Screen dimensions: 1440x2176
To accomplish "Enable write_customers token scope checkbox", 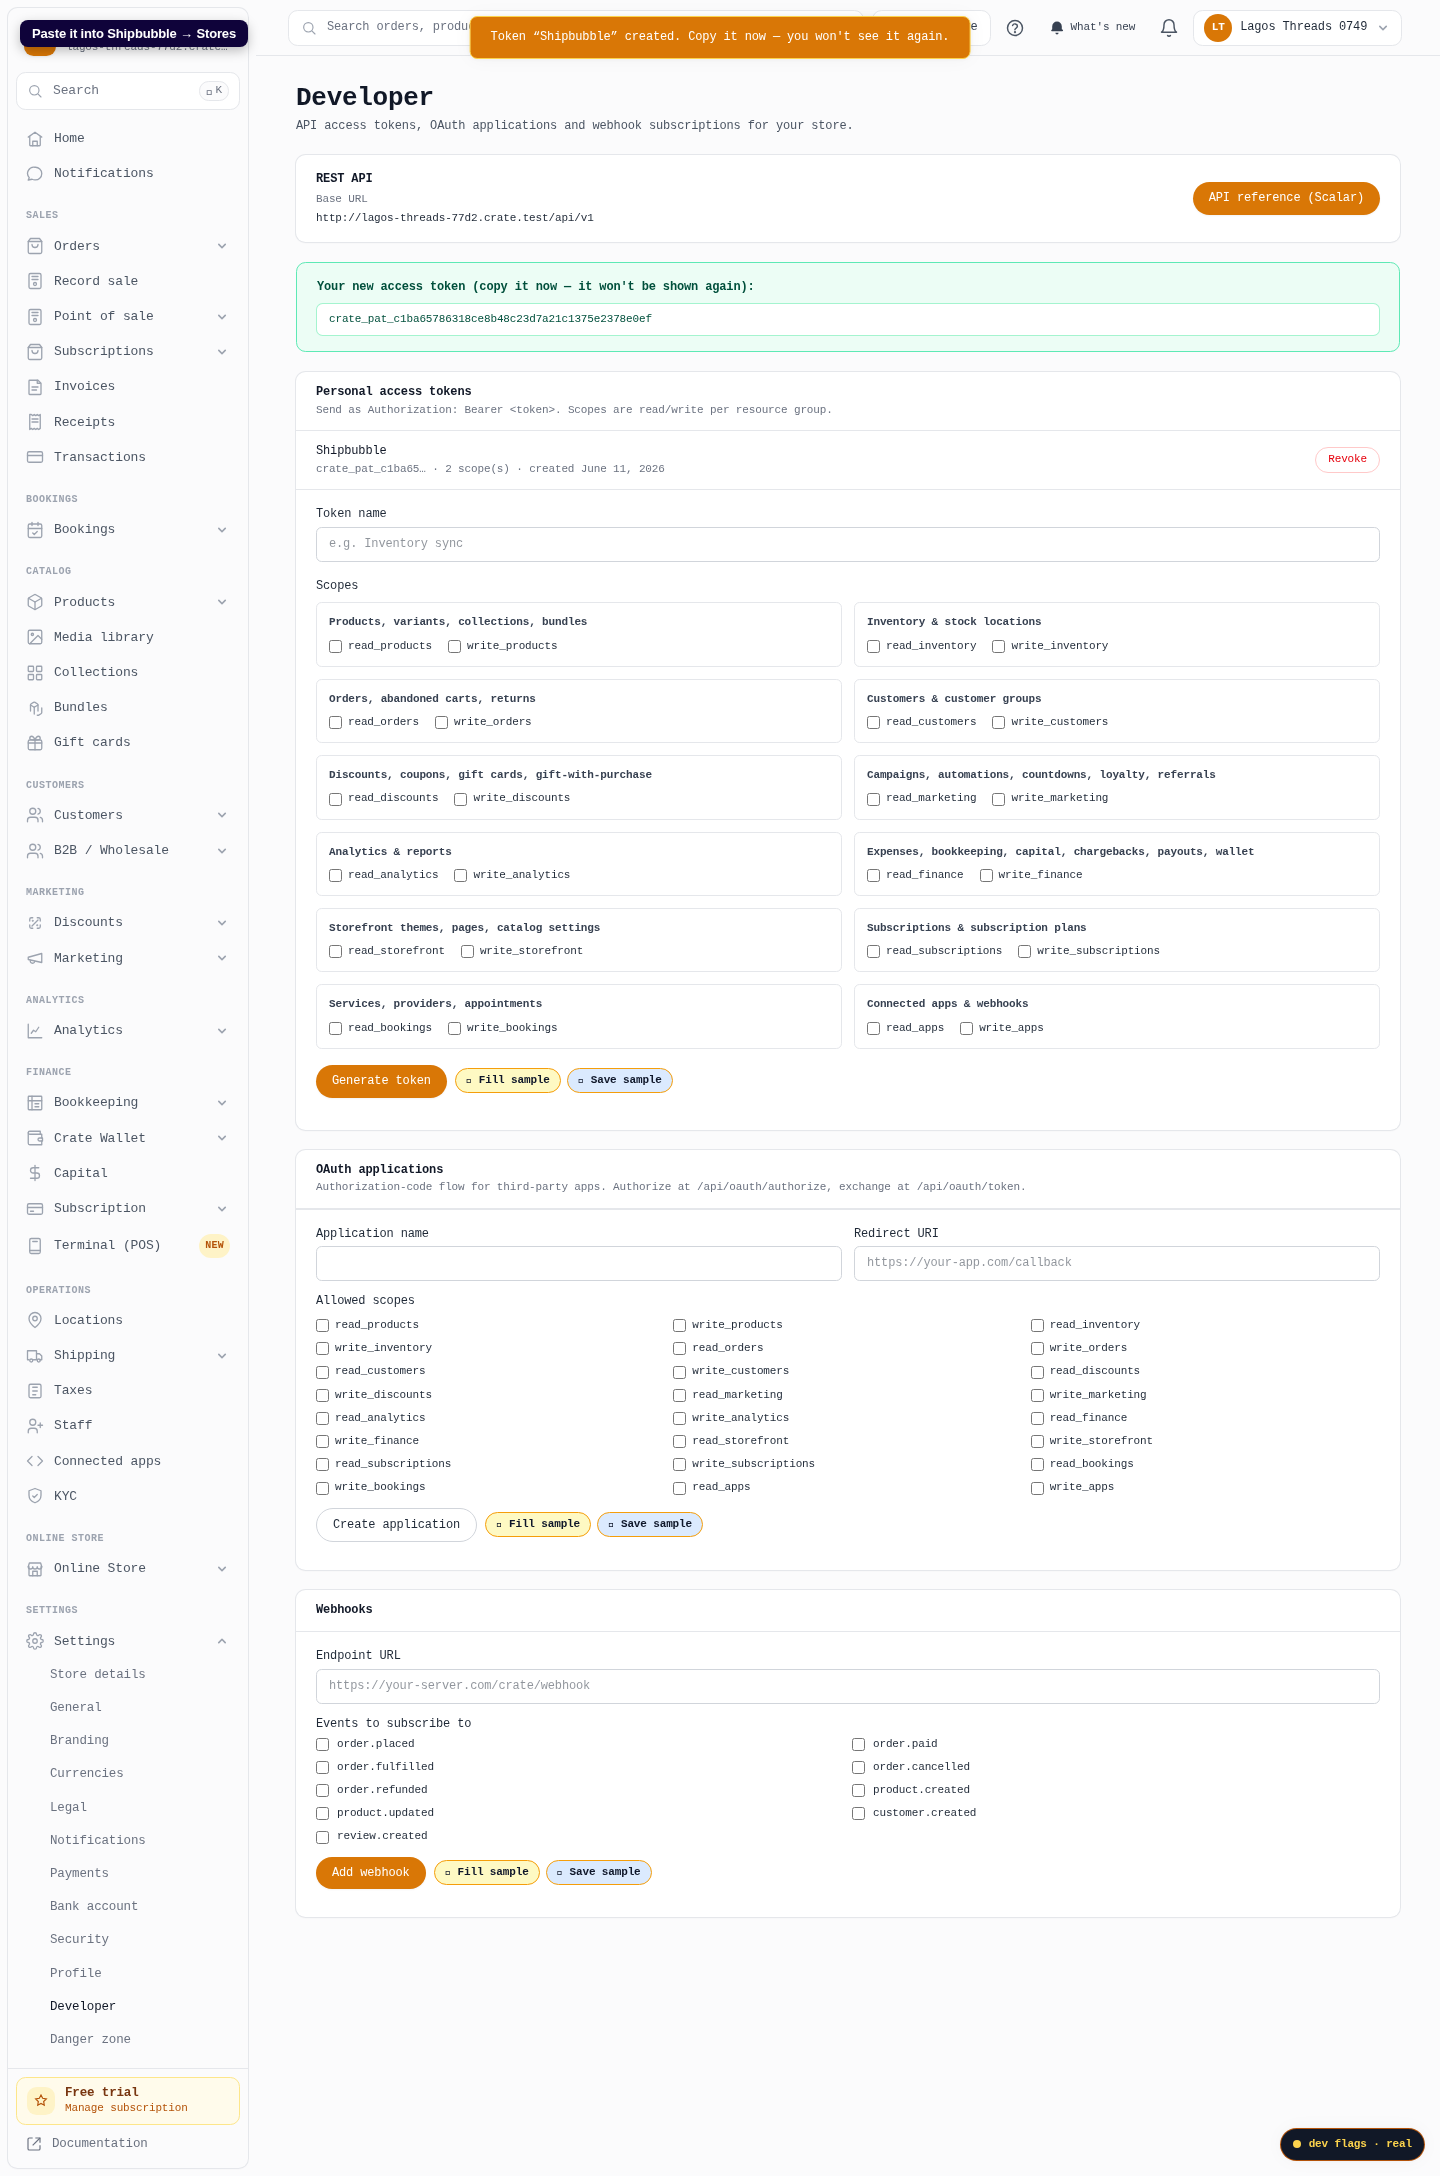I will pos(998,723).
